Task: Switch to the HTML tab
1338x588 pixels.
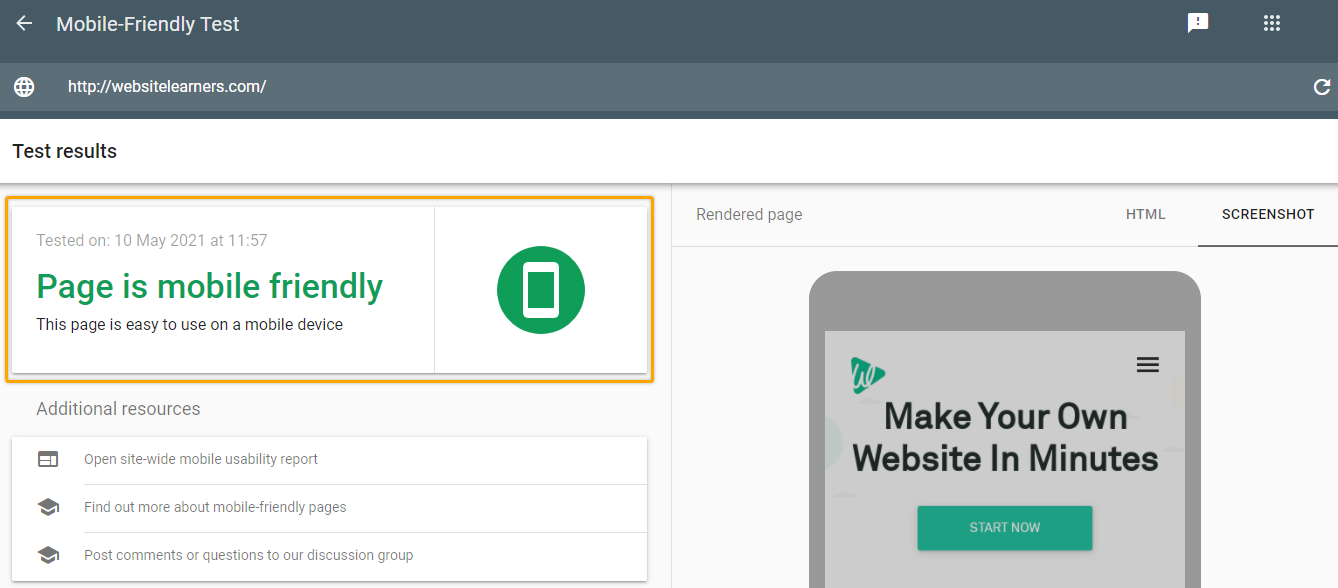Action: 1146,214
